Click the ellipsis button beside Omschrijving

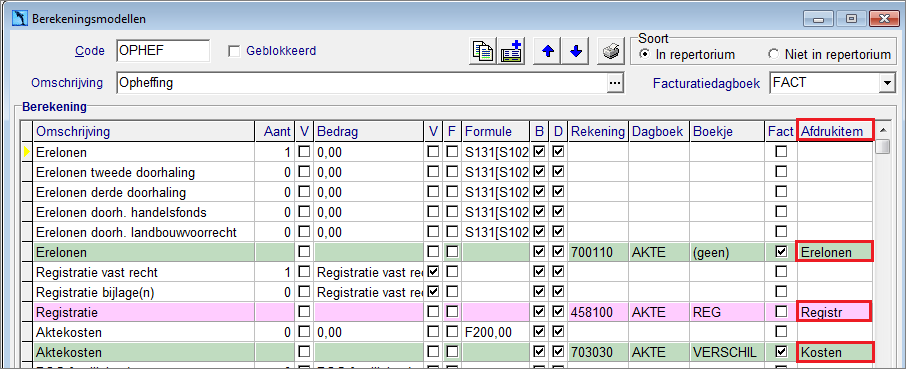[x=615, y=83]
